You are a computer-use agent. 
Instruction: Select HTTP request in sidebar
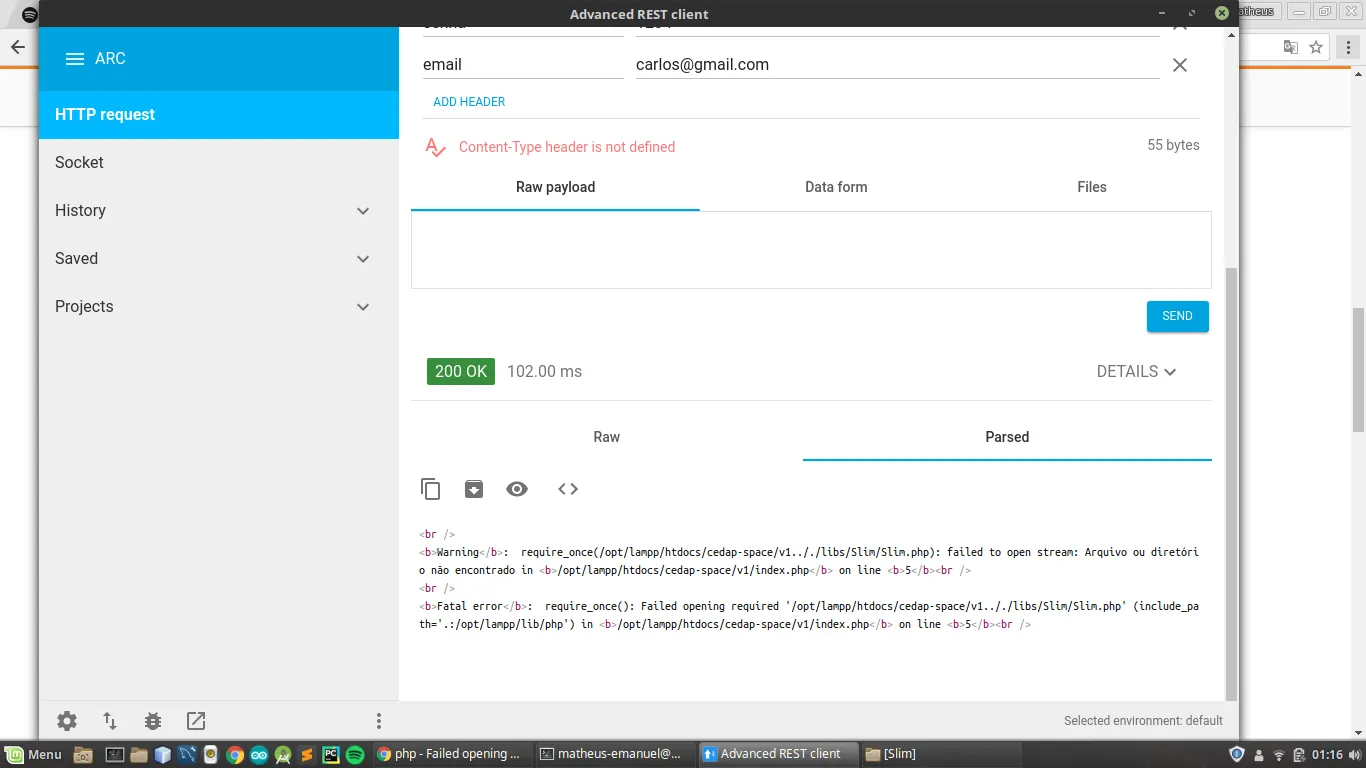[x=219, y=114]
